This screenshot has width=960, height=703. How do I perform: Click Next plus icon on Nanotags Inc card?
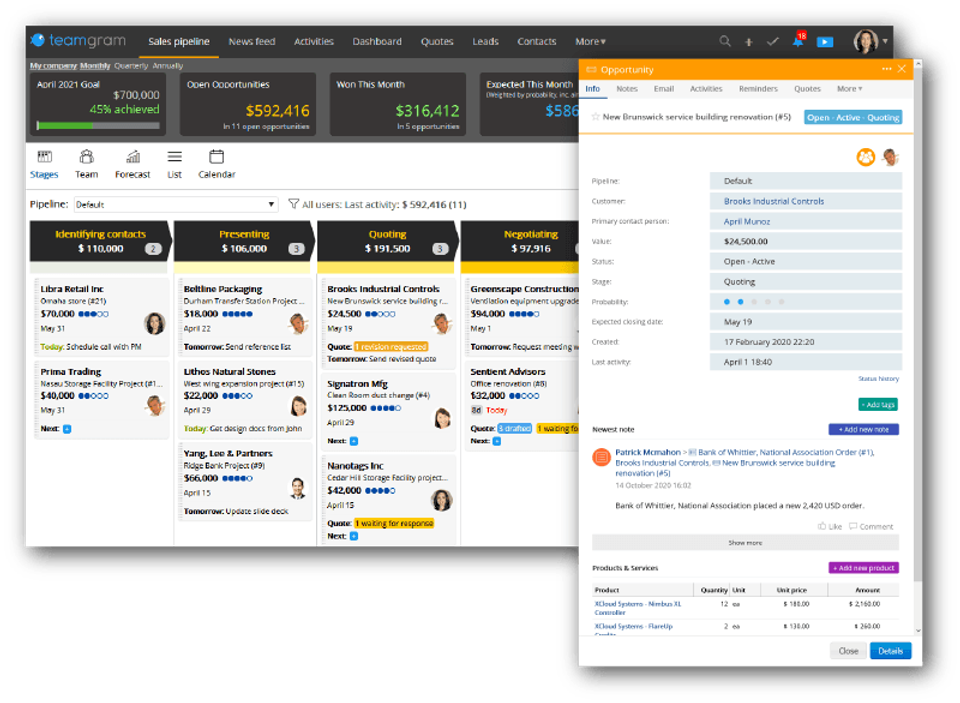pos(354,536)
